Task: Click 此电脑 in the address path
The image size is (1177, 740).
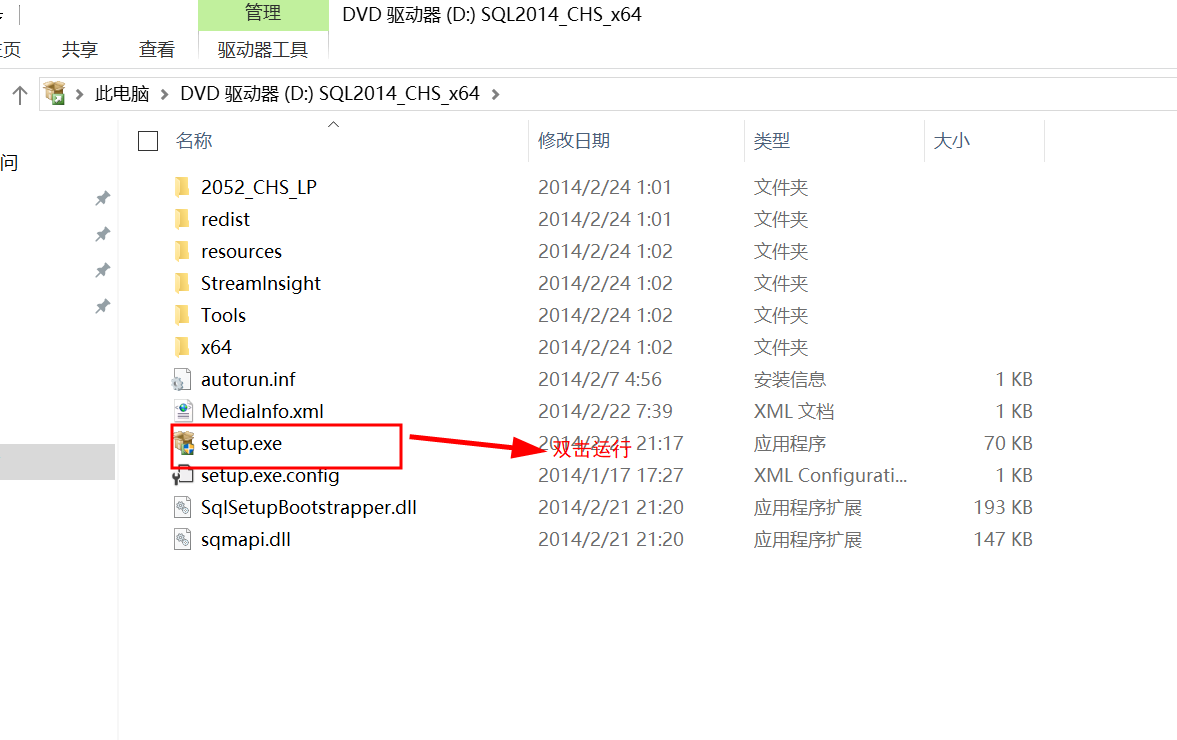Action: (122, 94)
